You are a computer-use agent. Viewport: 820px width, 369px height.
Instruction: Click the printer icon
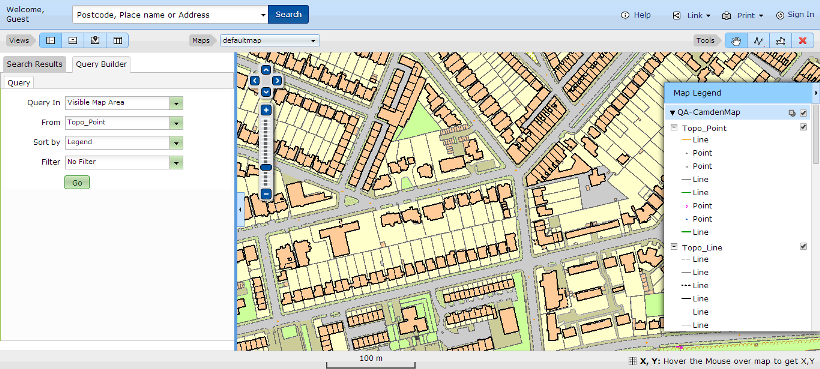pyautogui.click(x=726, y=16)
